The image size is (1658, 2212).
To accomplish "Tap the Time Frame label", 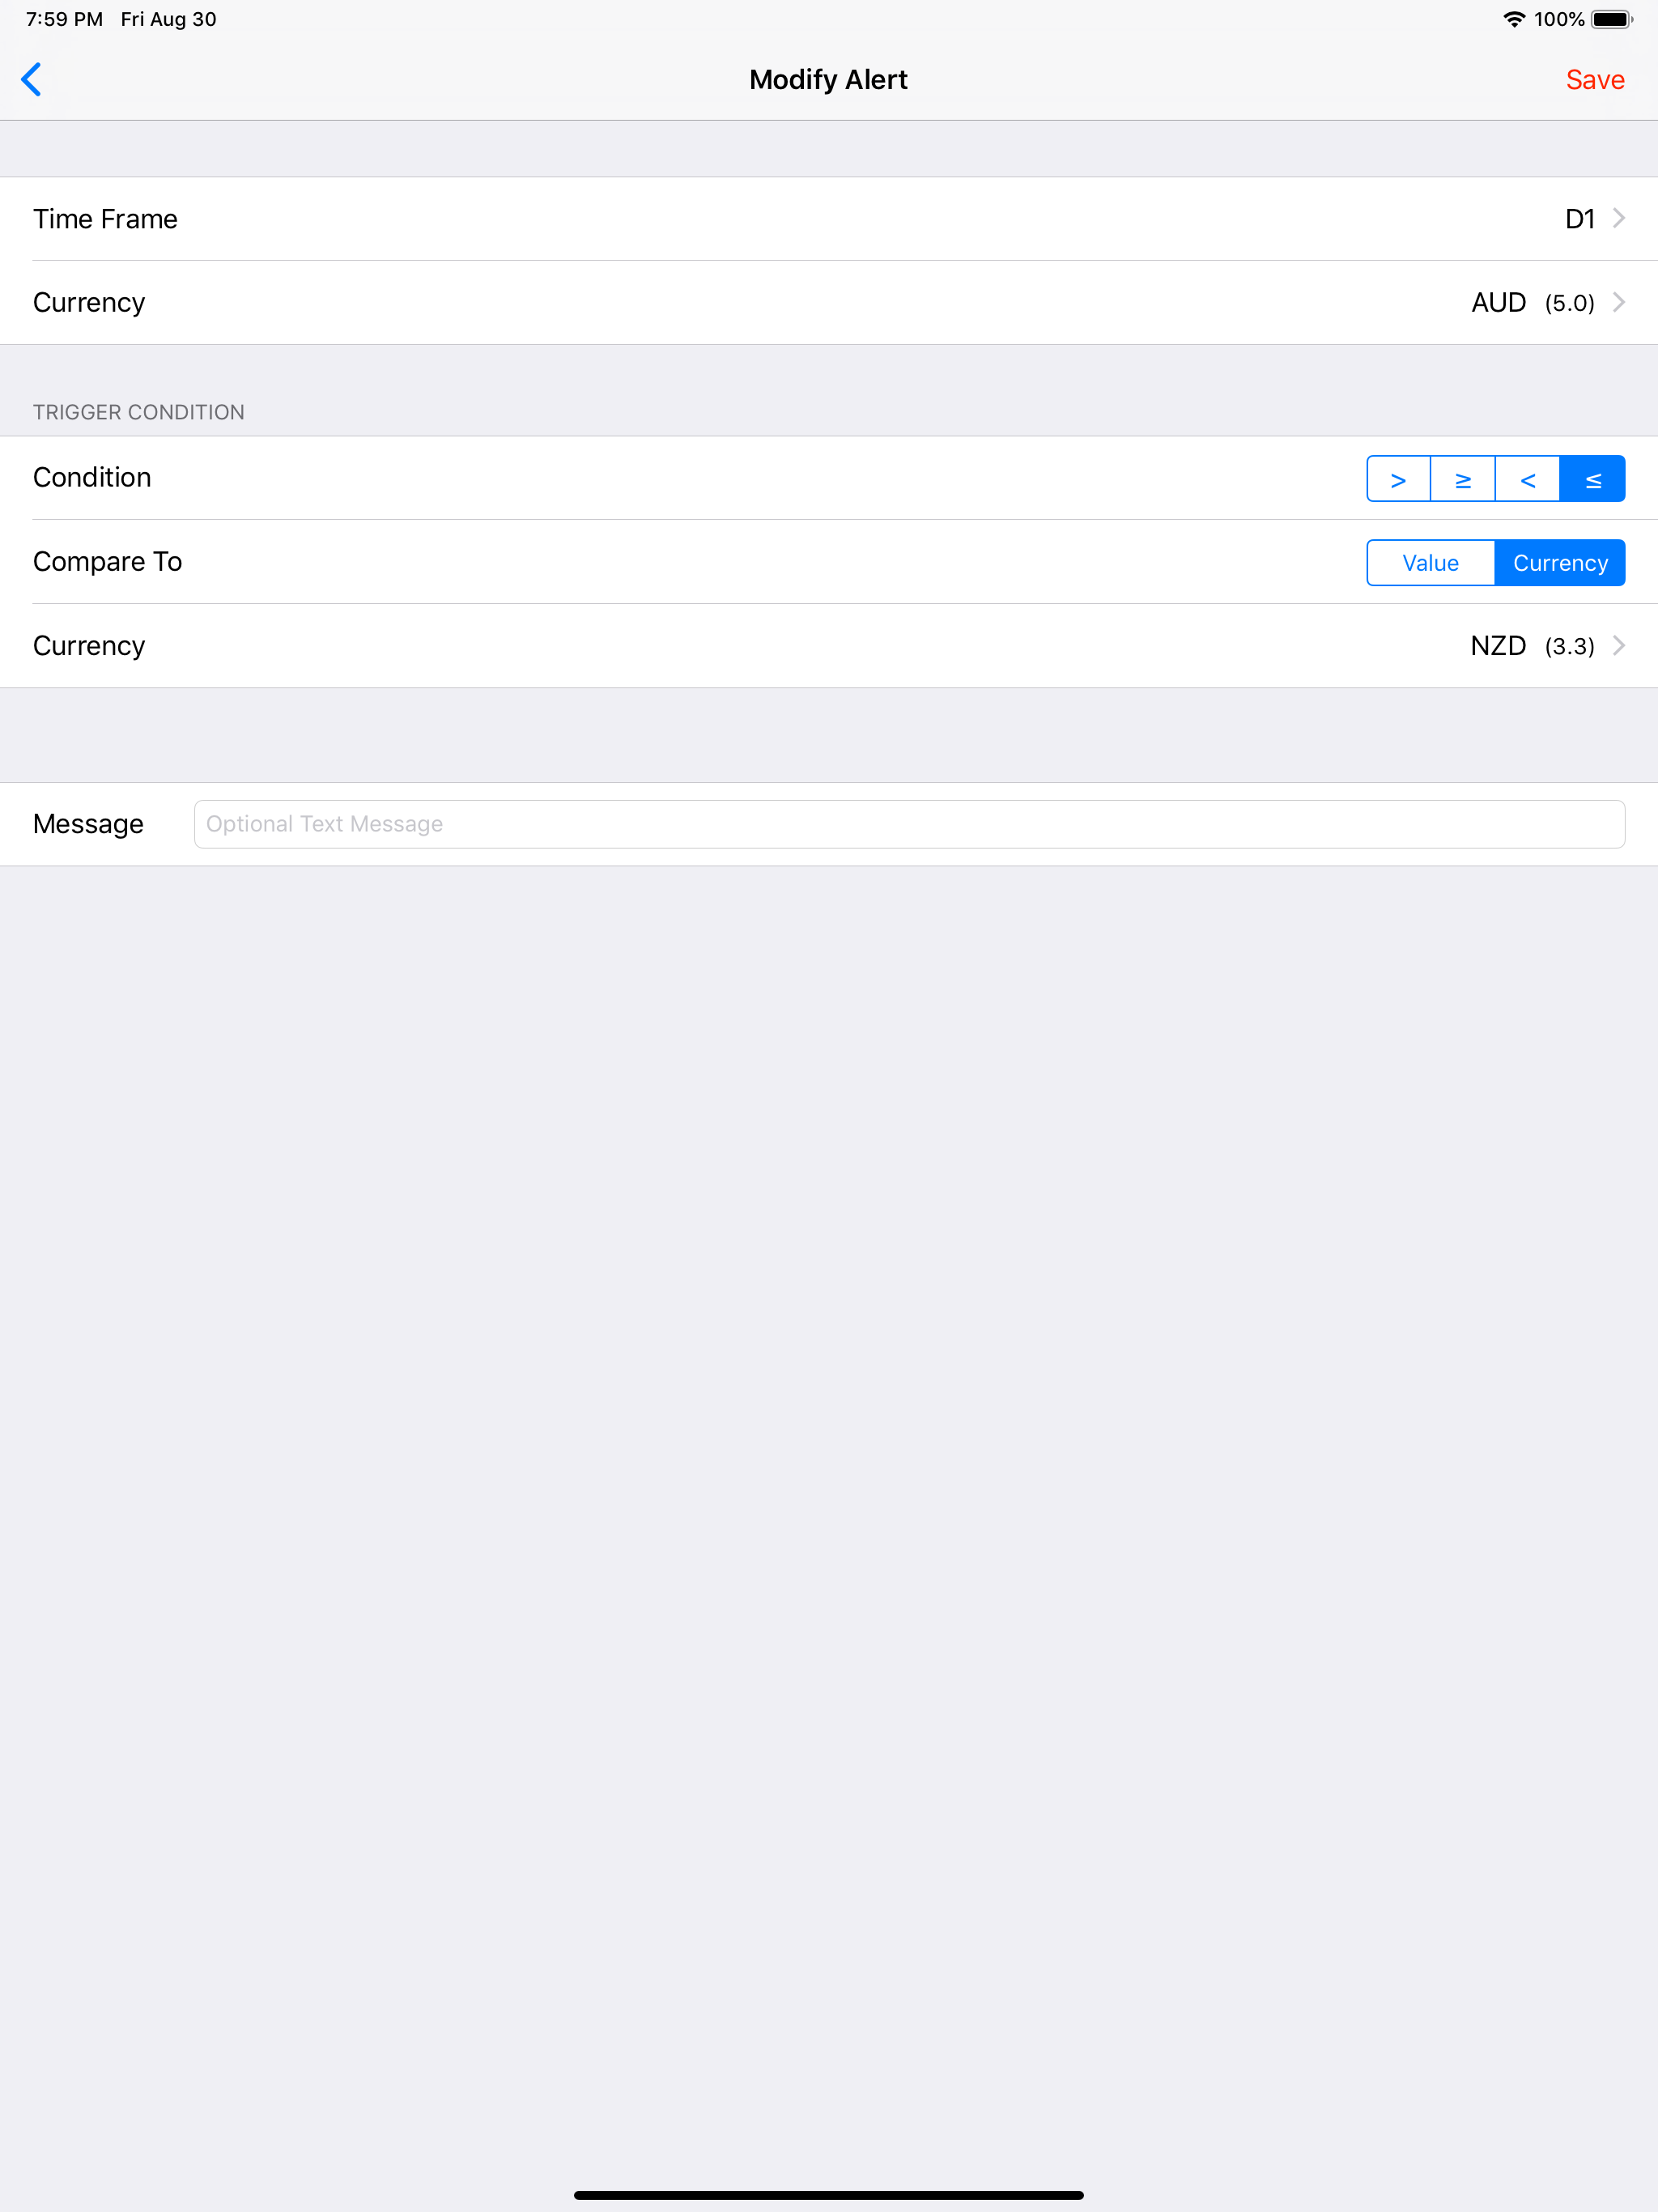I will pos(105,219).
